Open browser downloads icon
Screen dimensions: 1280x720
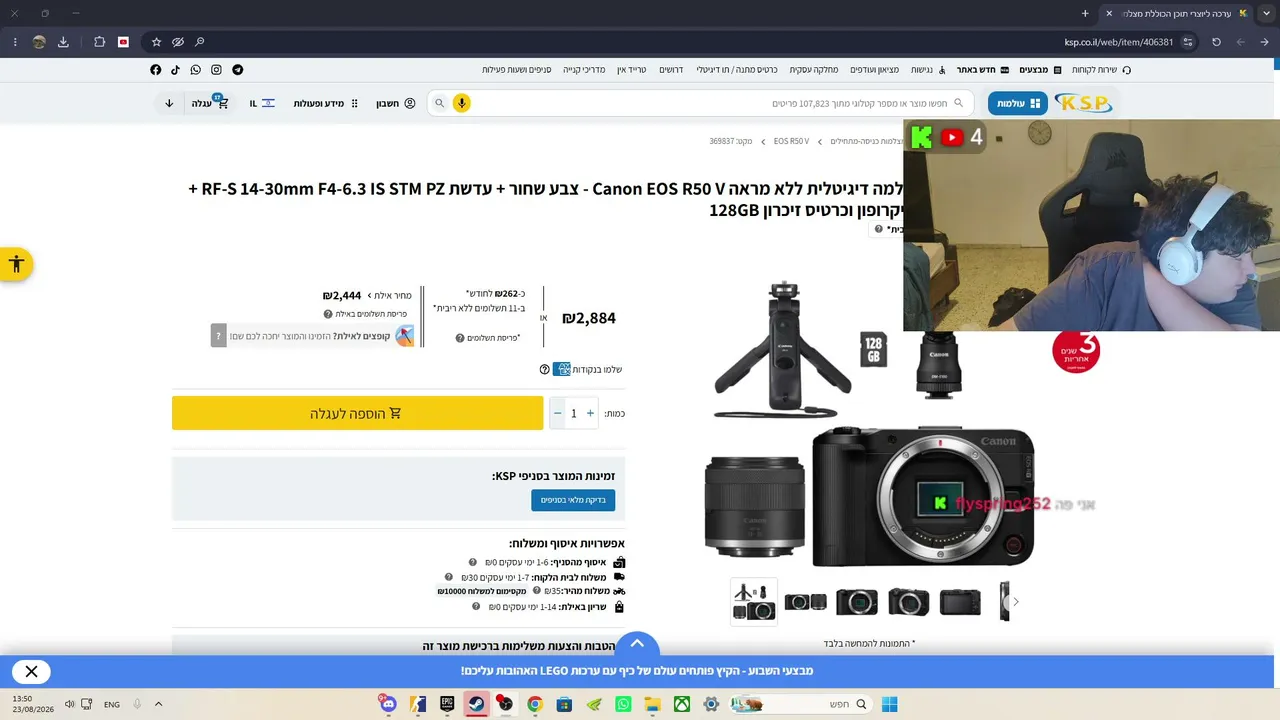[63, 42]
